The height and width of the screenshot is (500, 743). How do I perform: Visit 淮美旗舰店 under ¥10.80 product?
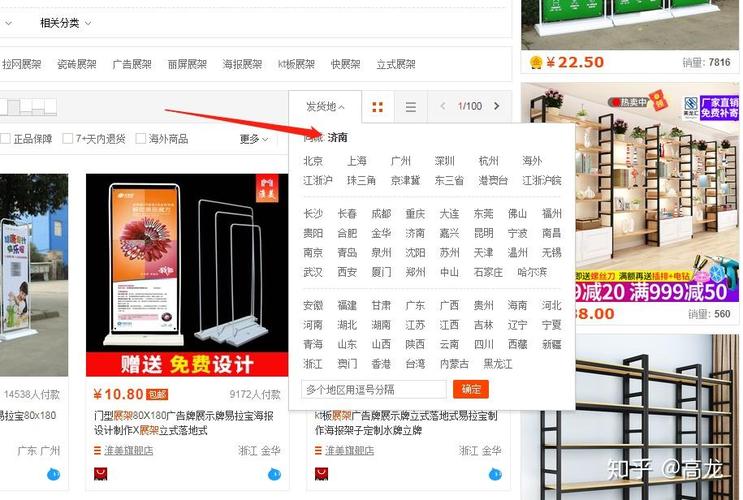point(128,451)
